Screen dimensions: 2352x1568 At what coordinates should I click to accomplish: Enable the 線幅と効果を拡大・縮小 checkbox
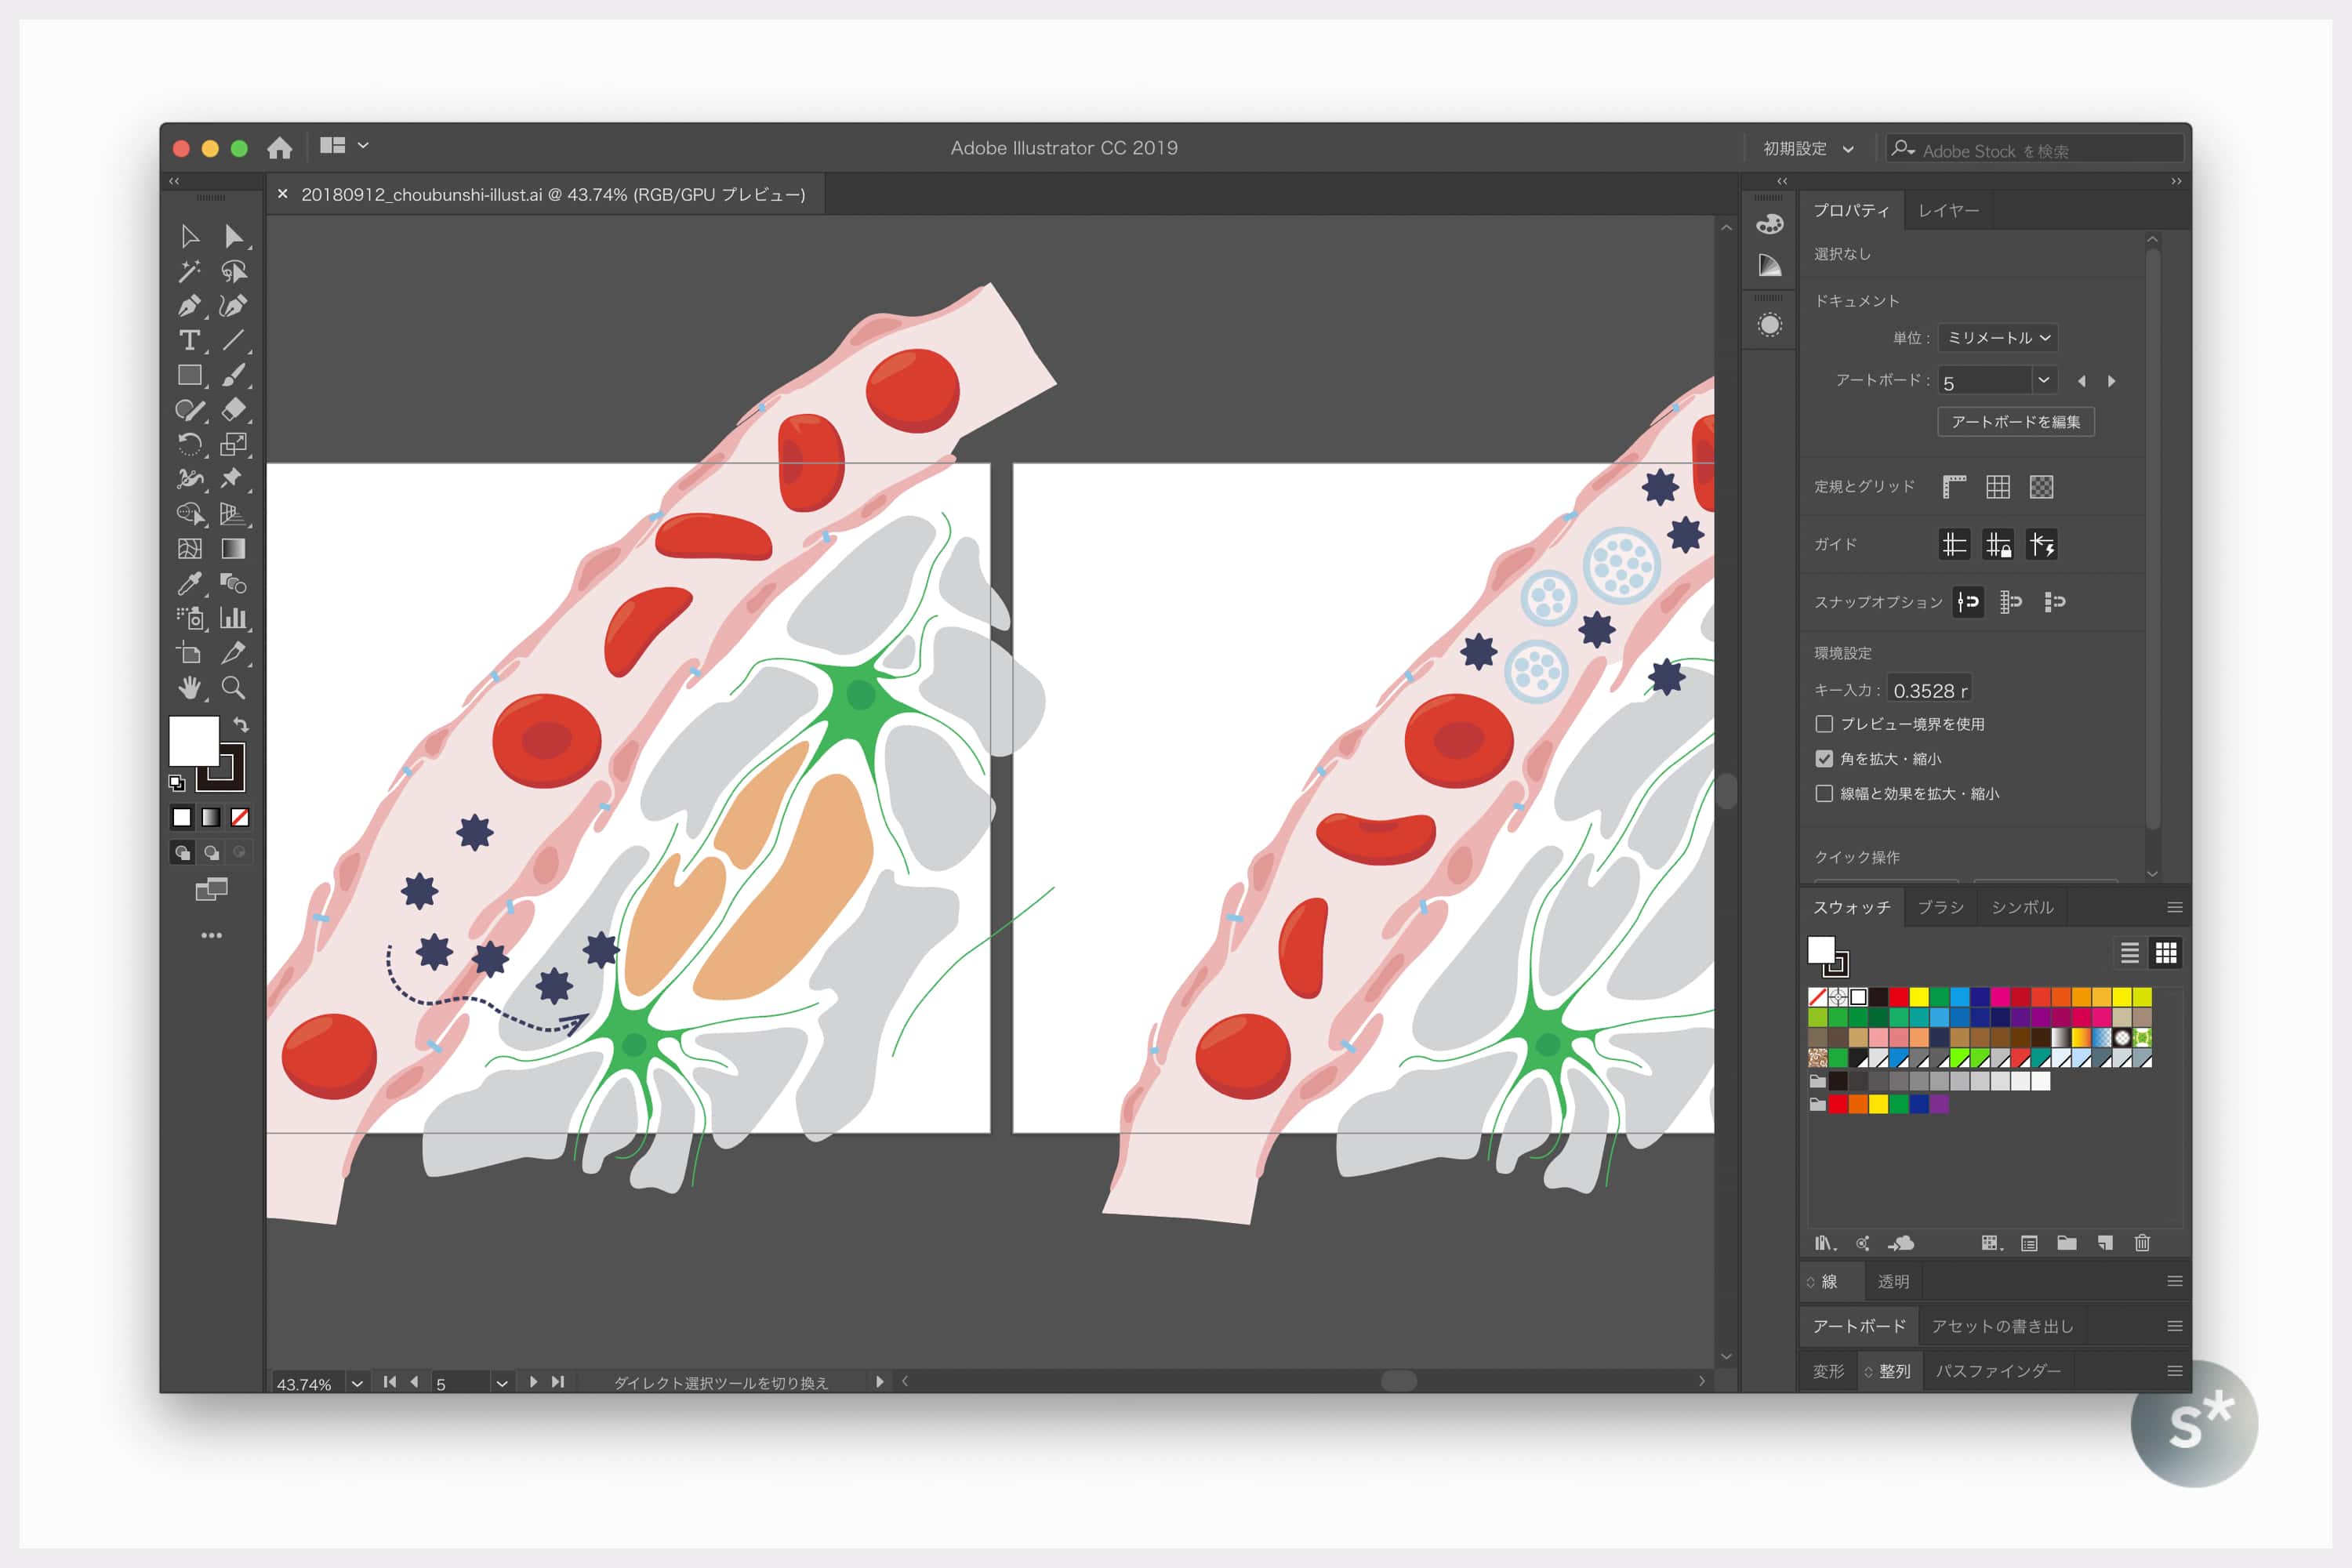click(1824, 794)
